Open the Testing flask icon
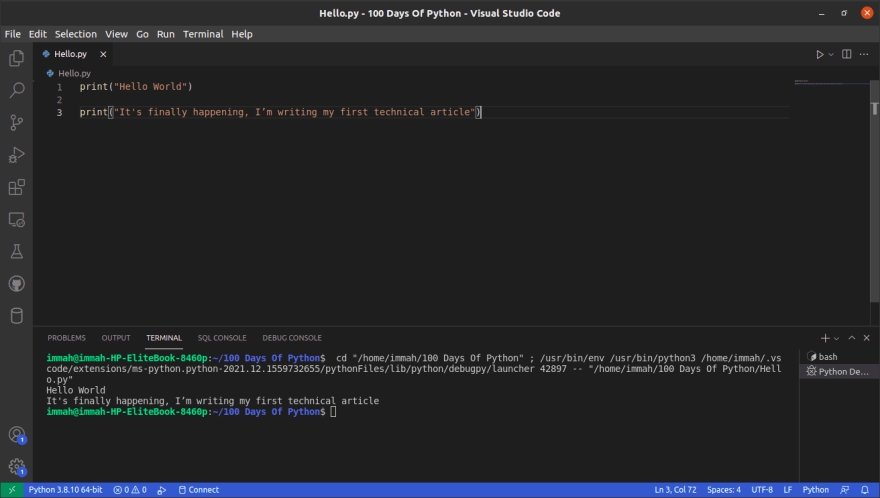 (17, 252)
